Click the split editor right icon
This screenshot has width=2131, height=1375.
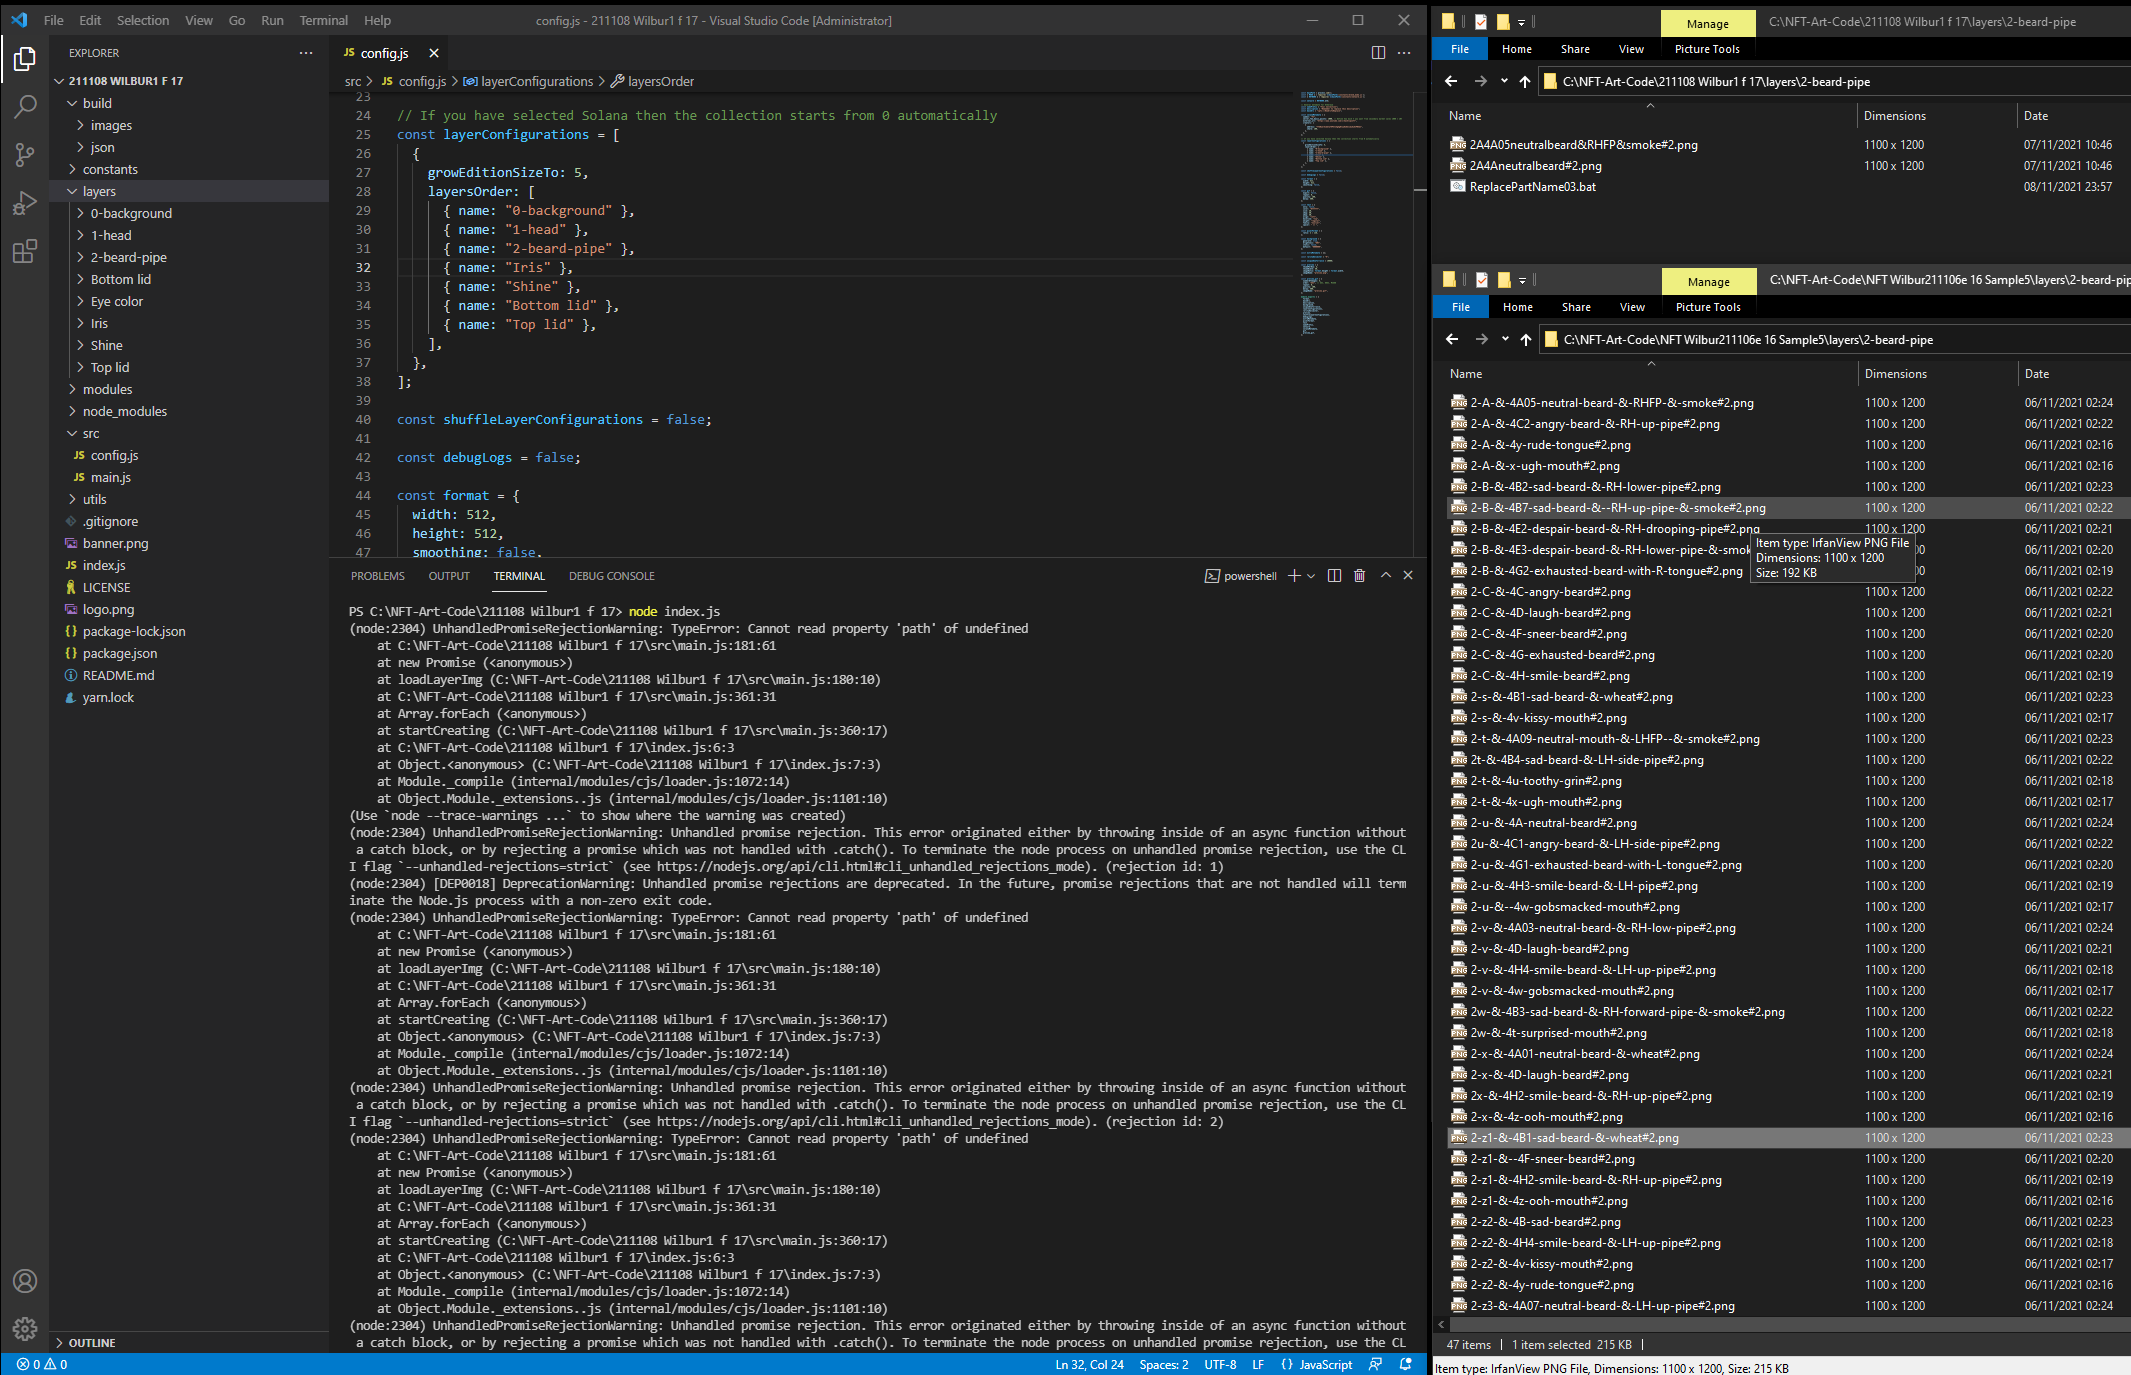pyautogui.click(x=1378, y=53)
